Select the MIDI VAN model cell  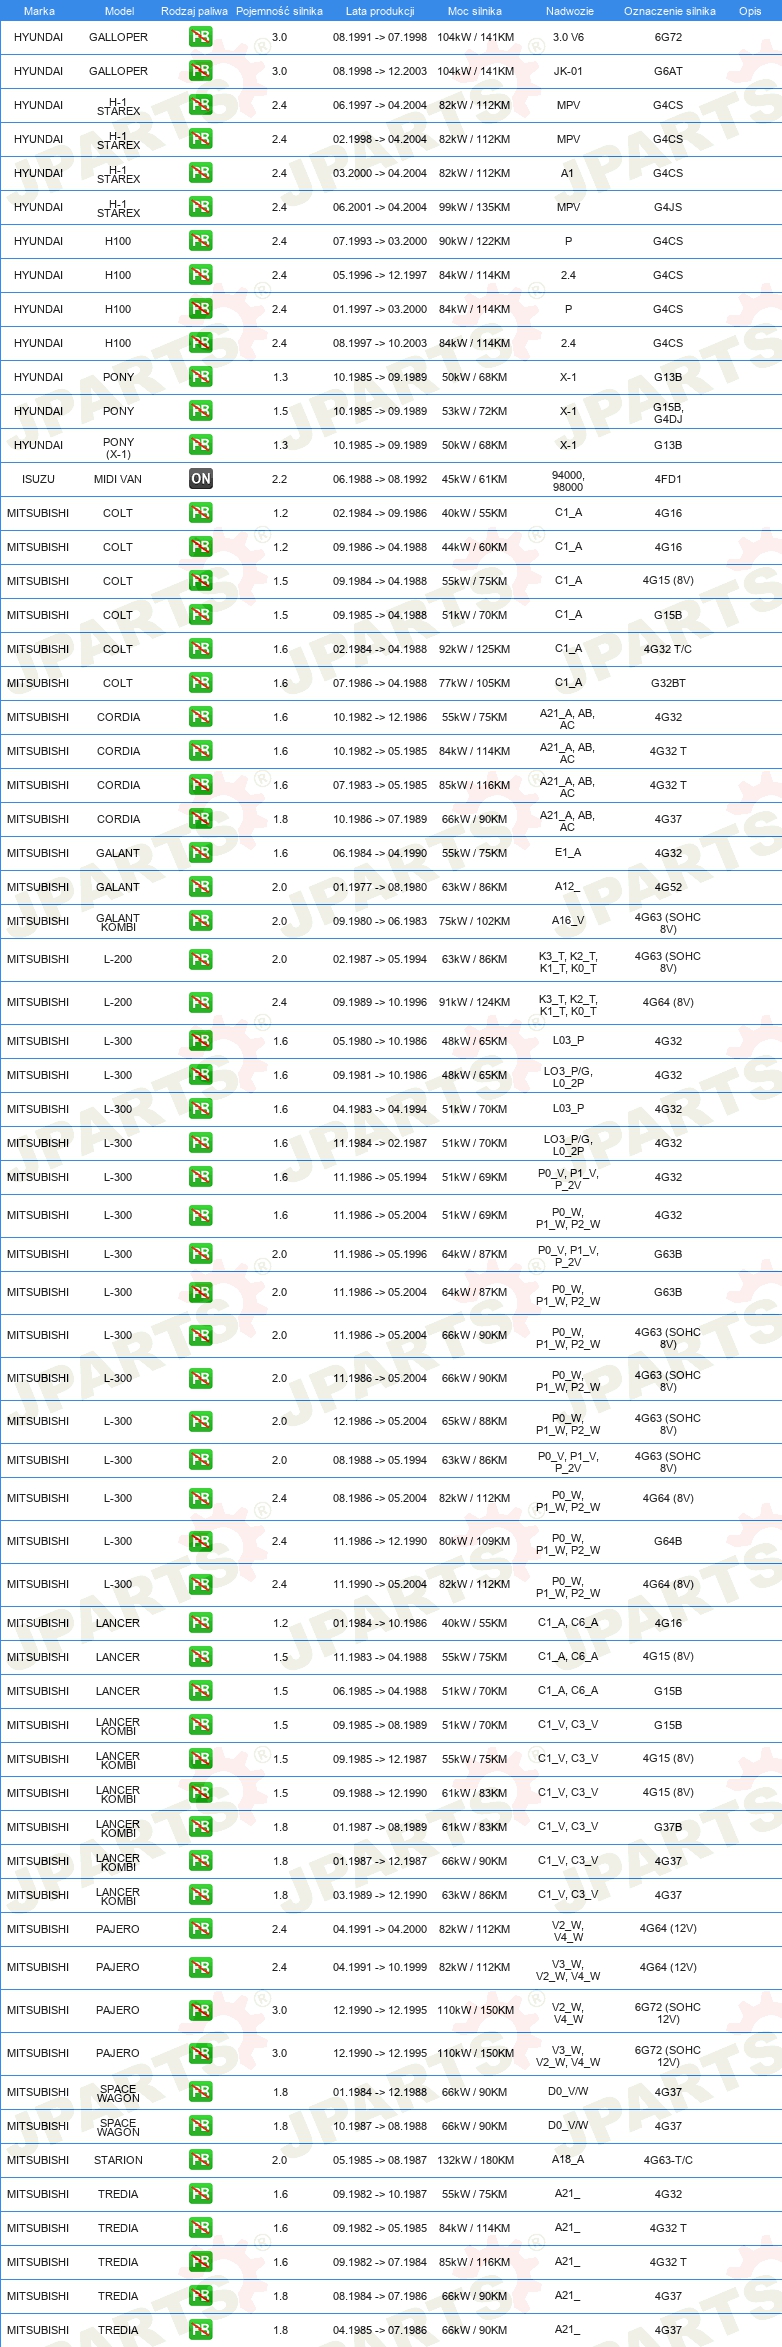tap(118, 479)
